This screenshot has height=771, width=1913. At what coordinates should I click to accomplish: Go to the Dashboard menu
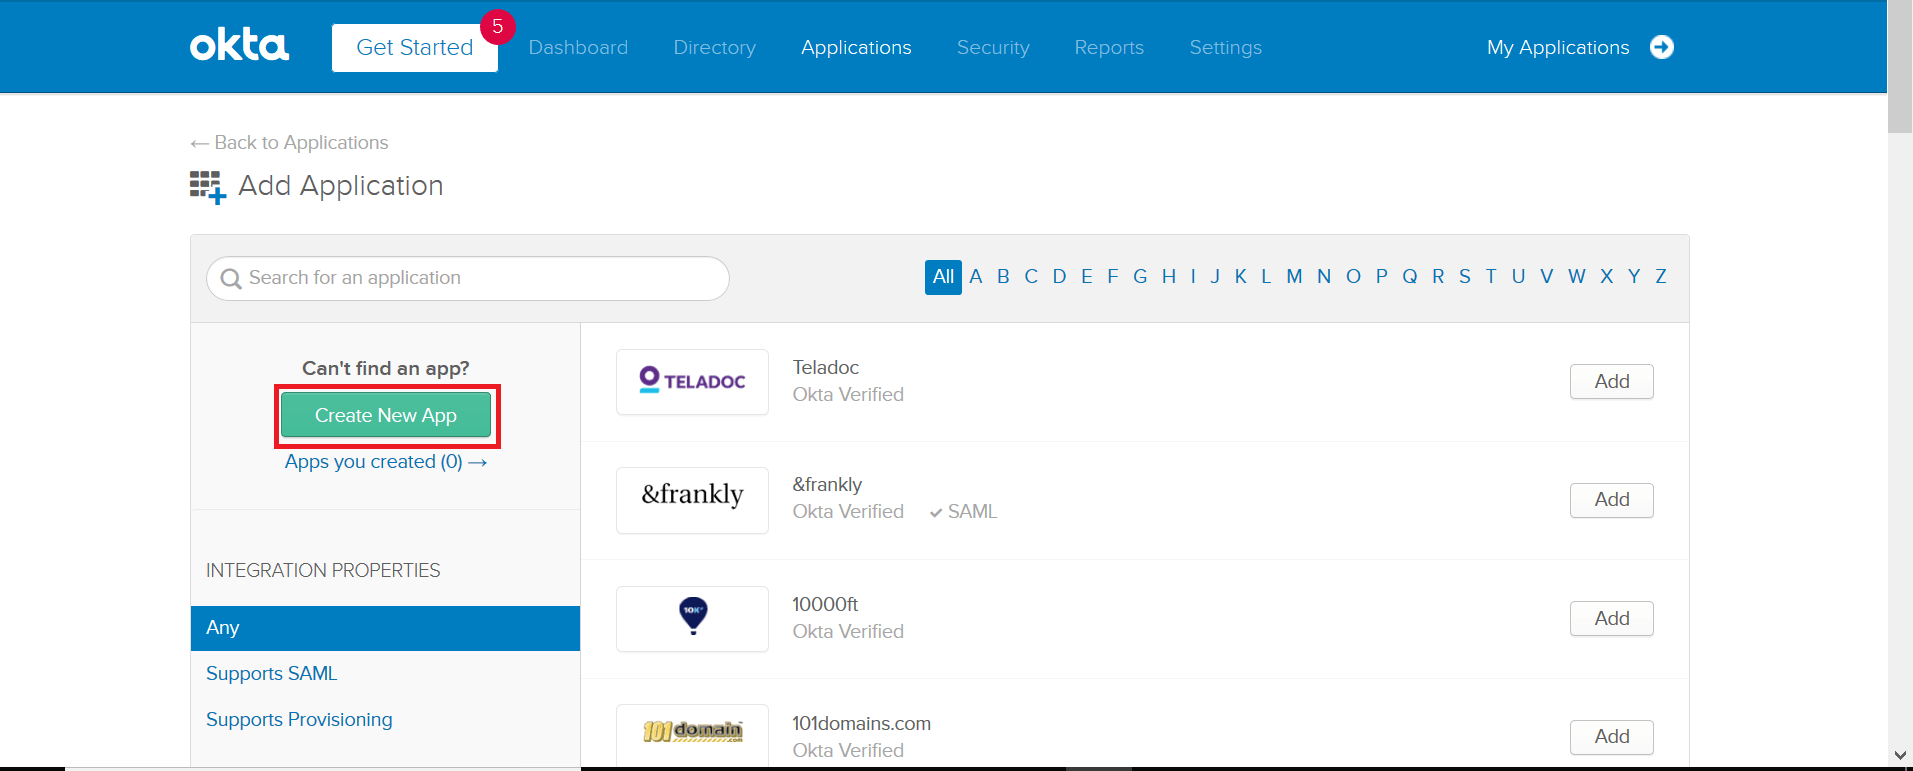(578, 48)
